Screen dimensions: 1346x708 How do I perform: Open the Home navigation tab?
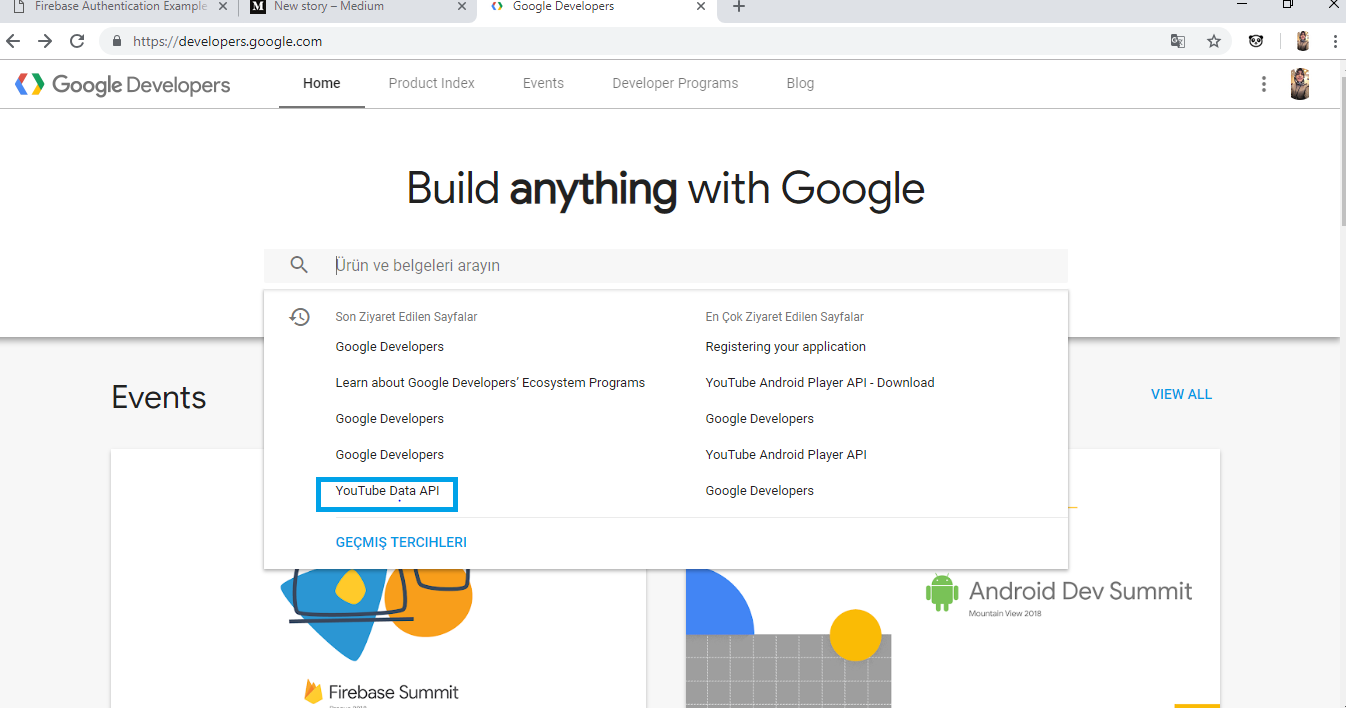(322, 83)
